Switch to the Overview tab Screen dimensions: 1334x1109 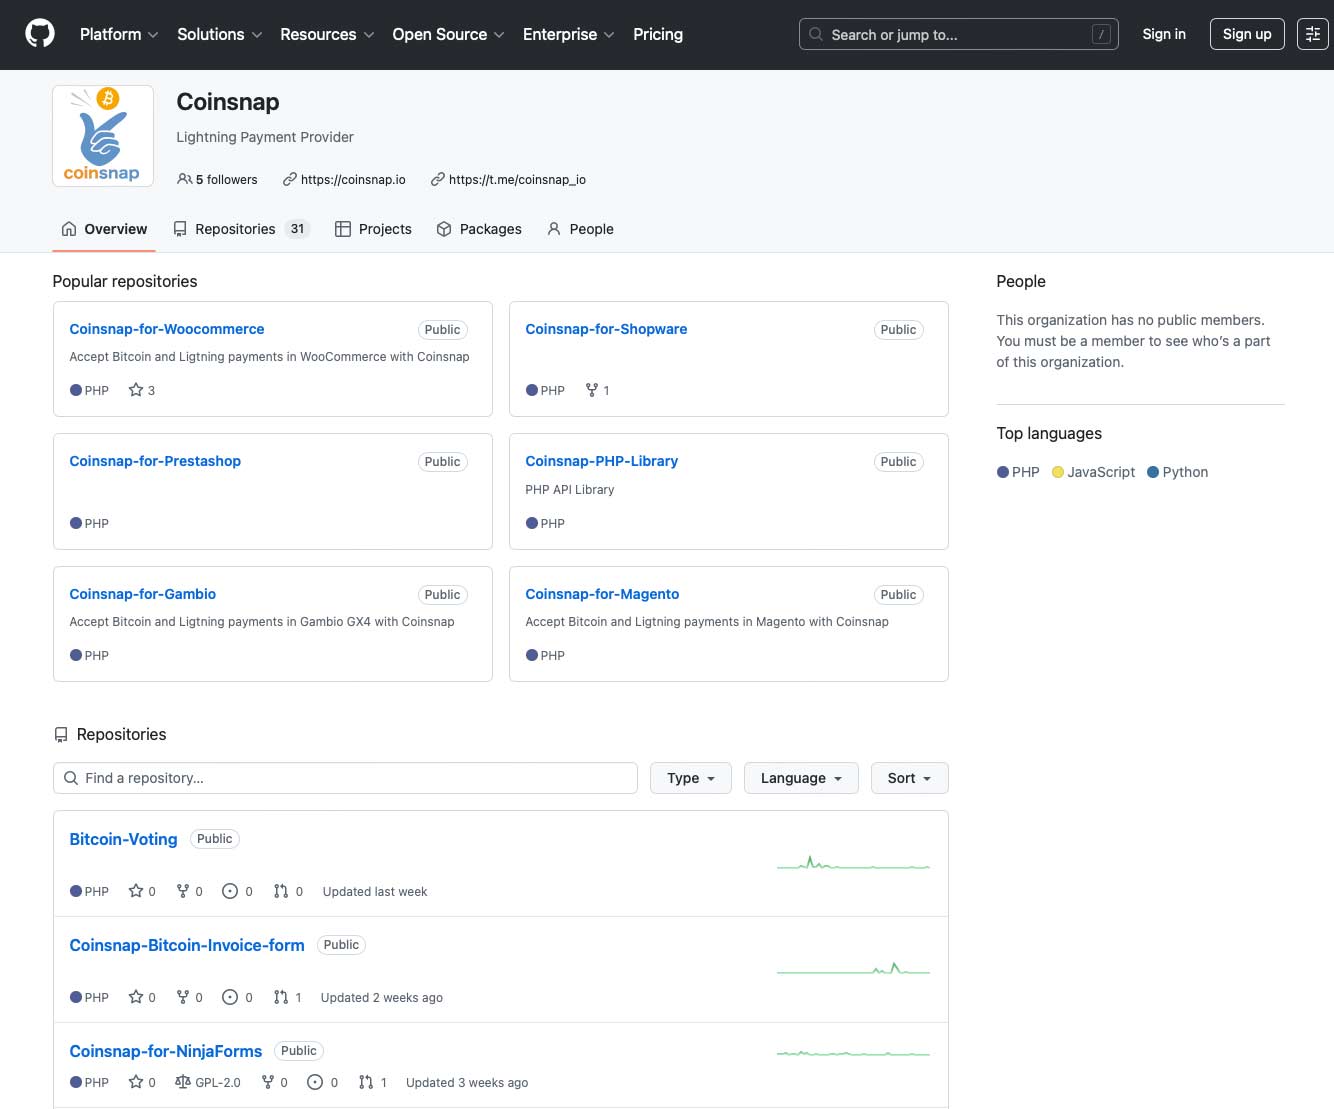pos(103,228)
